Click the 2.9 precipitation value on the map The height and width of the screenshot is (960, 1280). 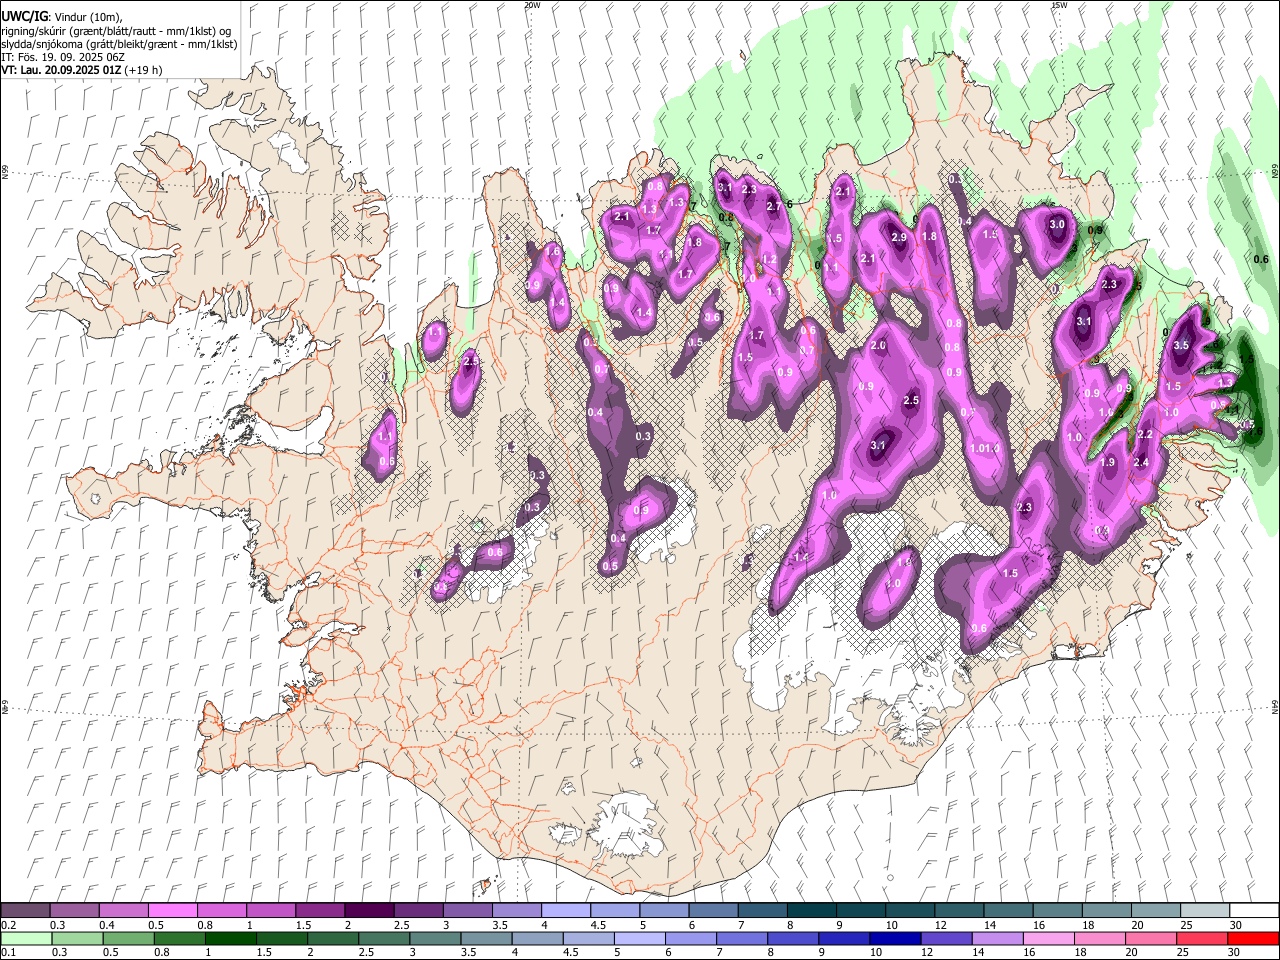(x=899, y=237)
